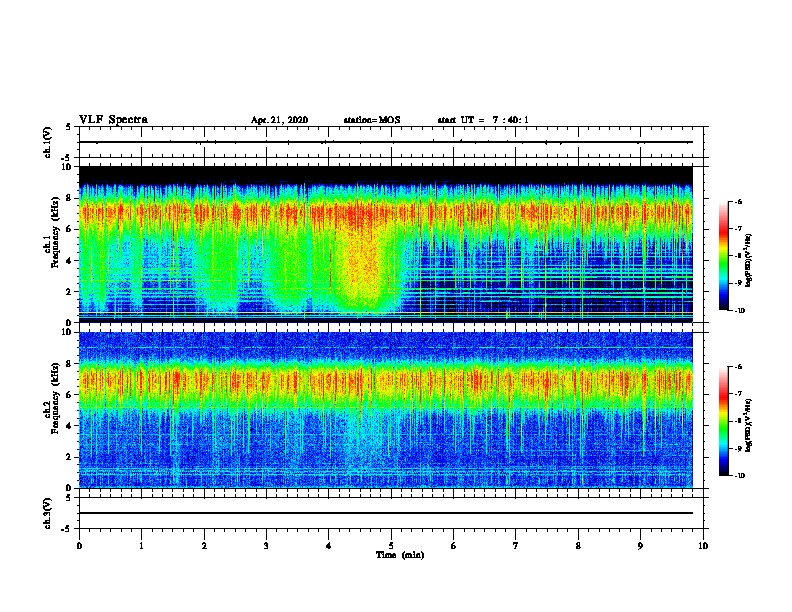Click the ch.1 "Frequency (kHz)" axis label
792x612 pixels.
tap(55, 232)
